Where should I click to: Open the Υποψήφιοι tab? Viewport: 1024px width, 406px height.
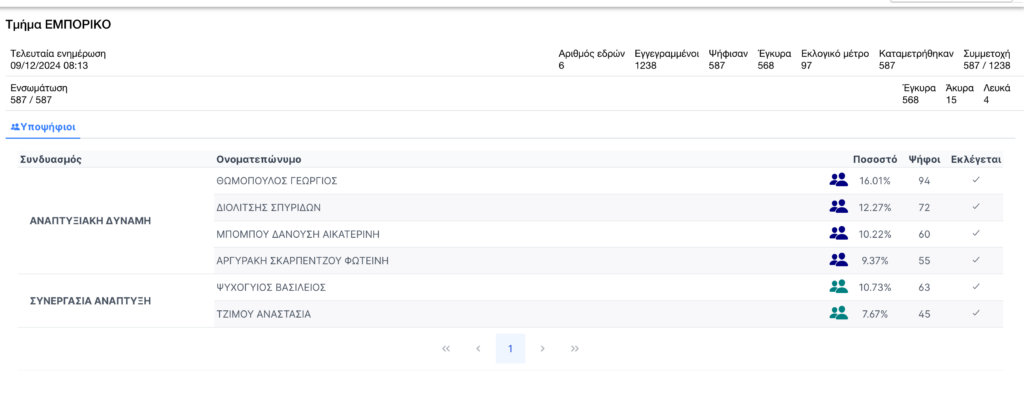tap(44, 127)
